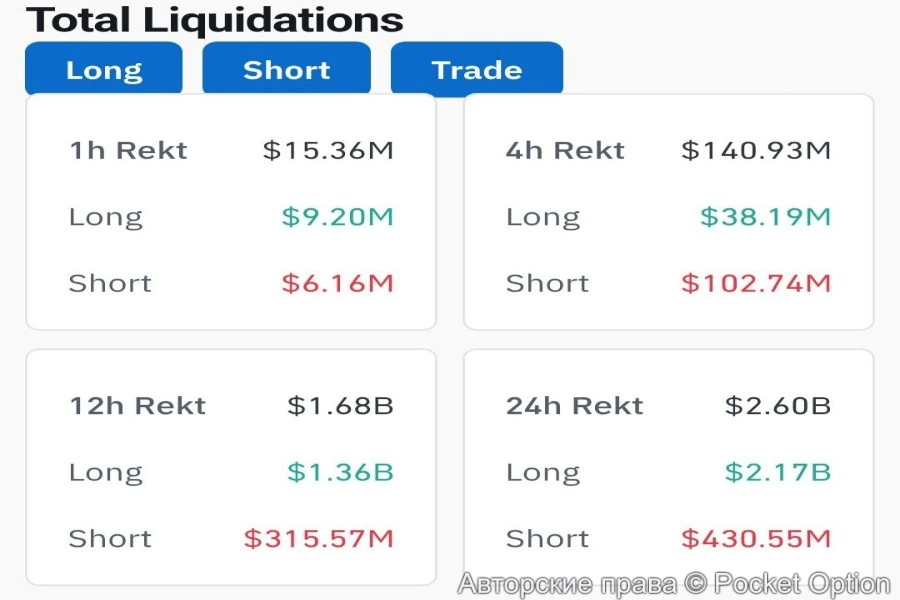Click the 24h Long value $2.17B
Viewport: 900px width, 600px height.
pyautogui.click(x=778, y=472)
